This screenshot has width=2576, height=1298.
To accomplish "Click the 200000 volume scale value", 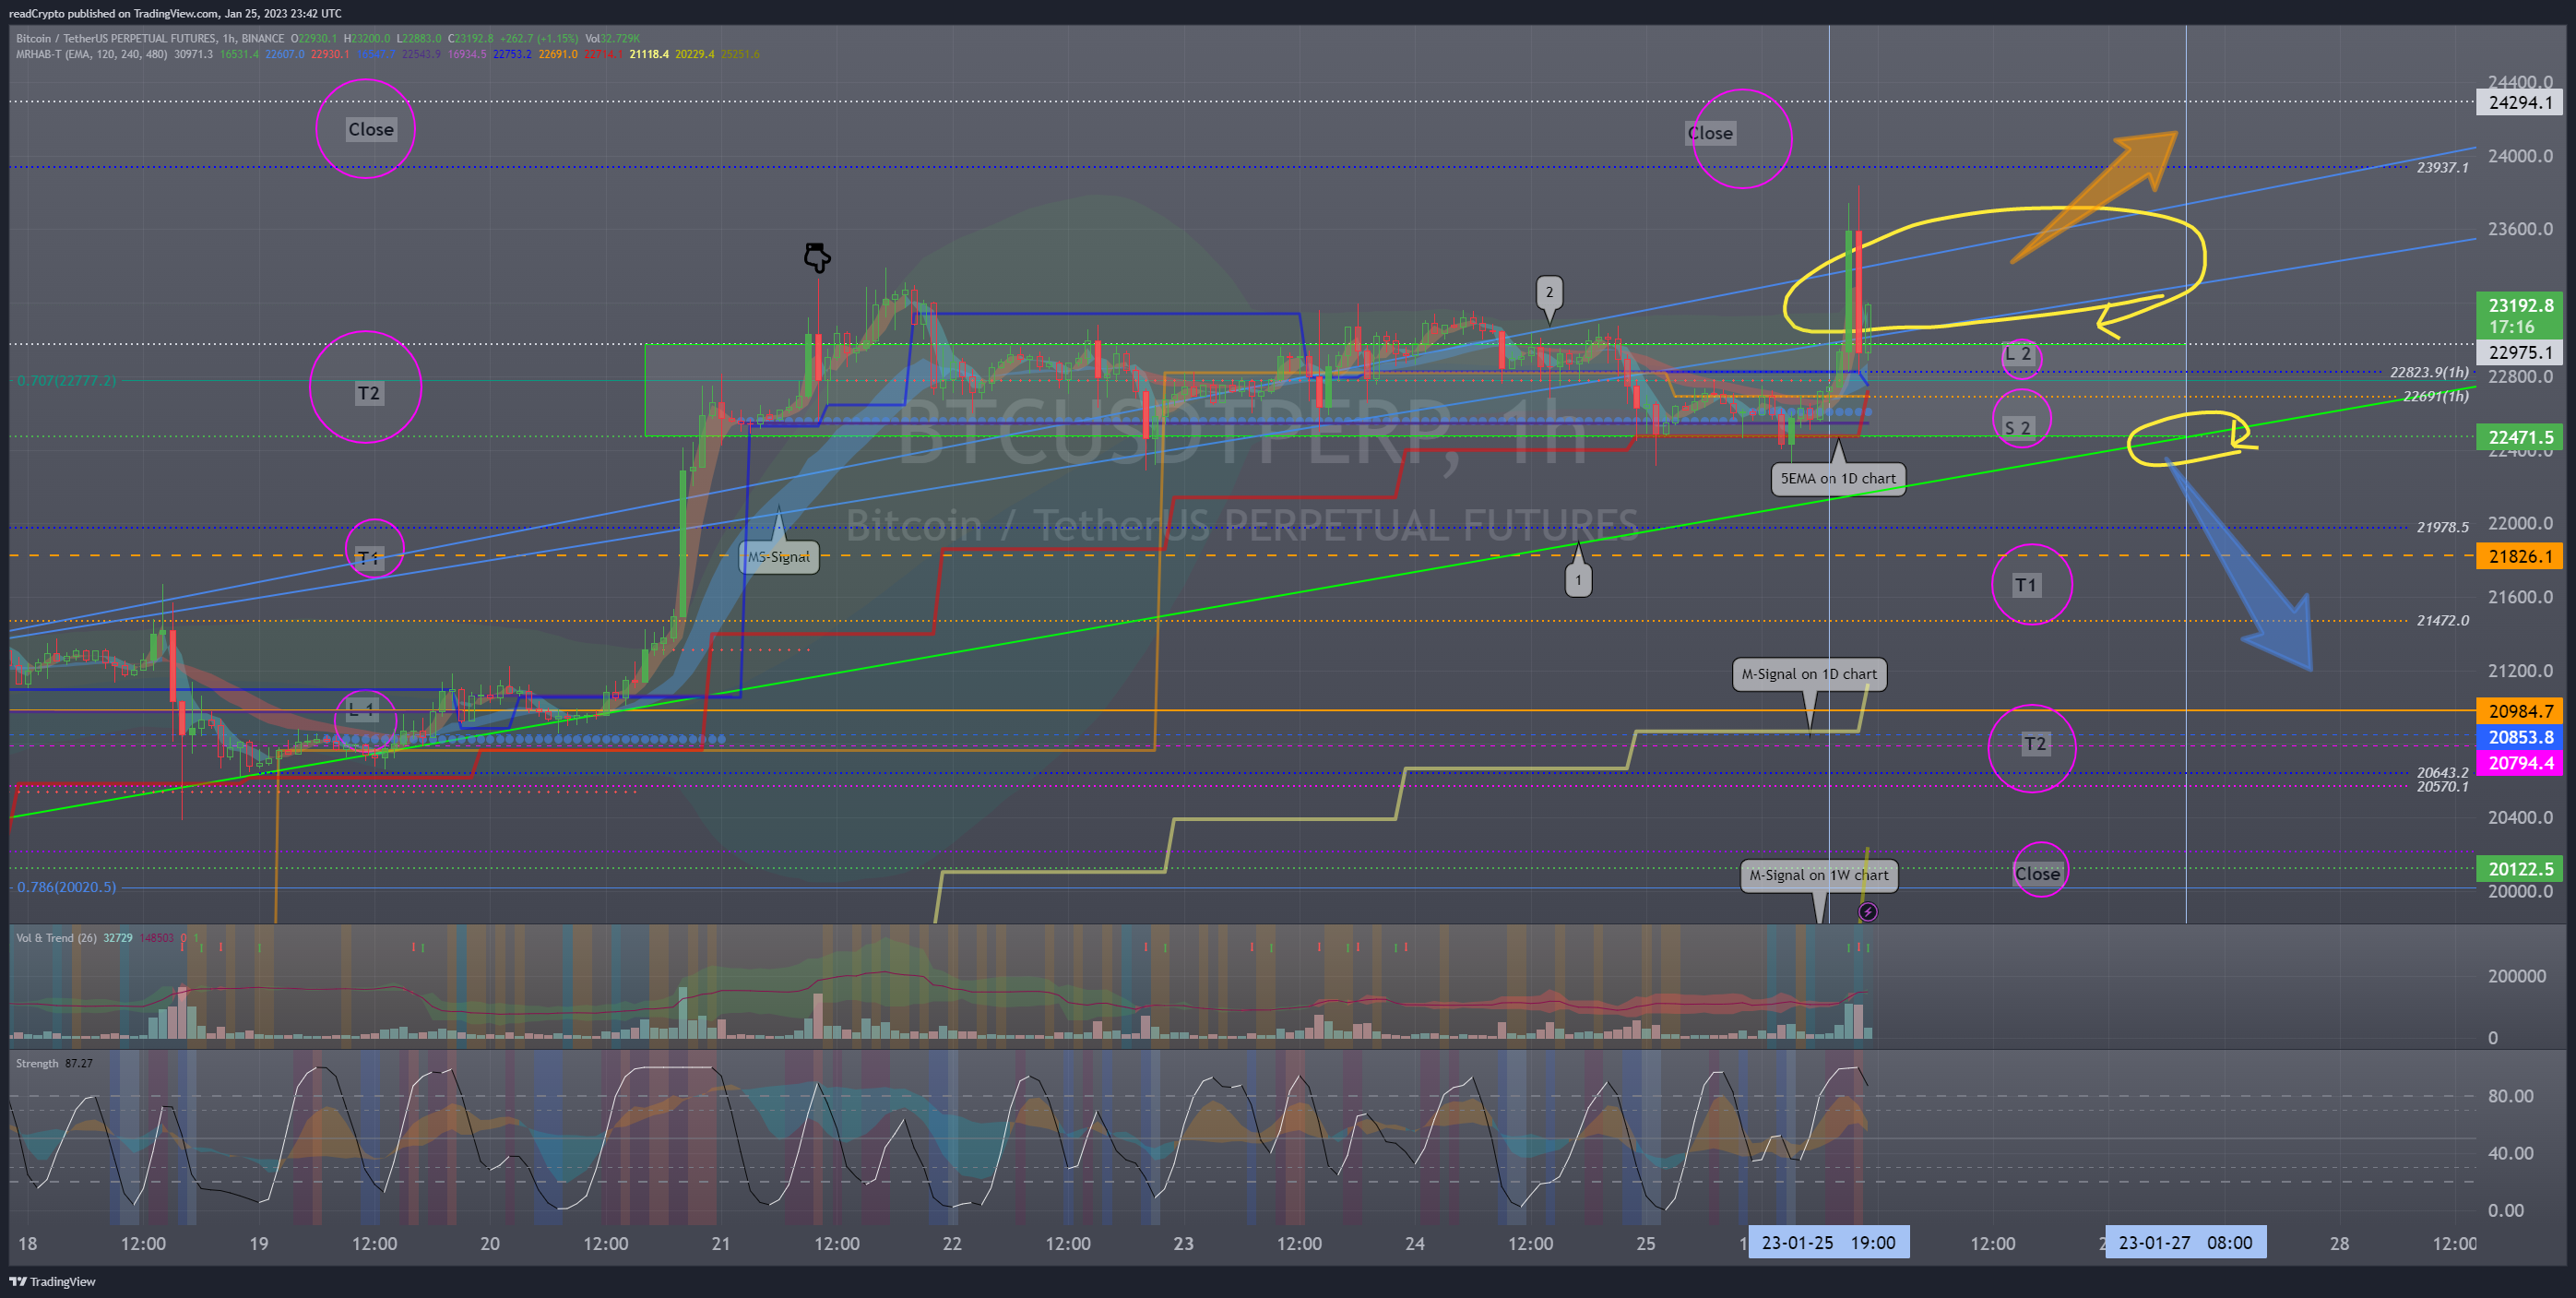I will coord(2516,976).
